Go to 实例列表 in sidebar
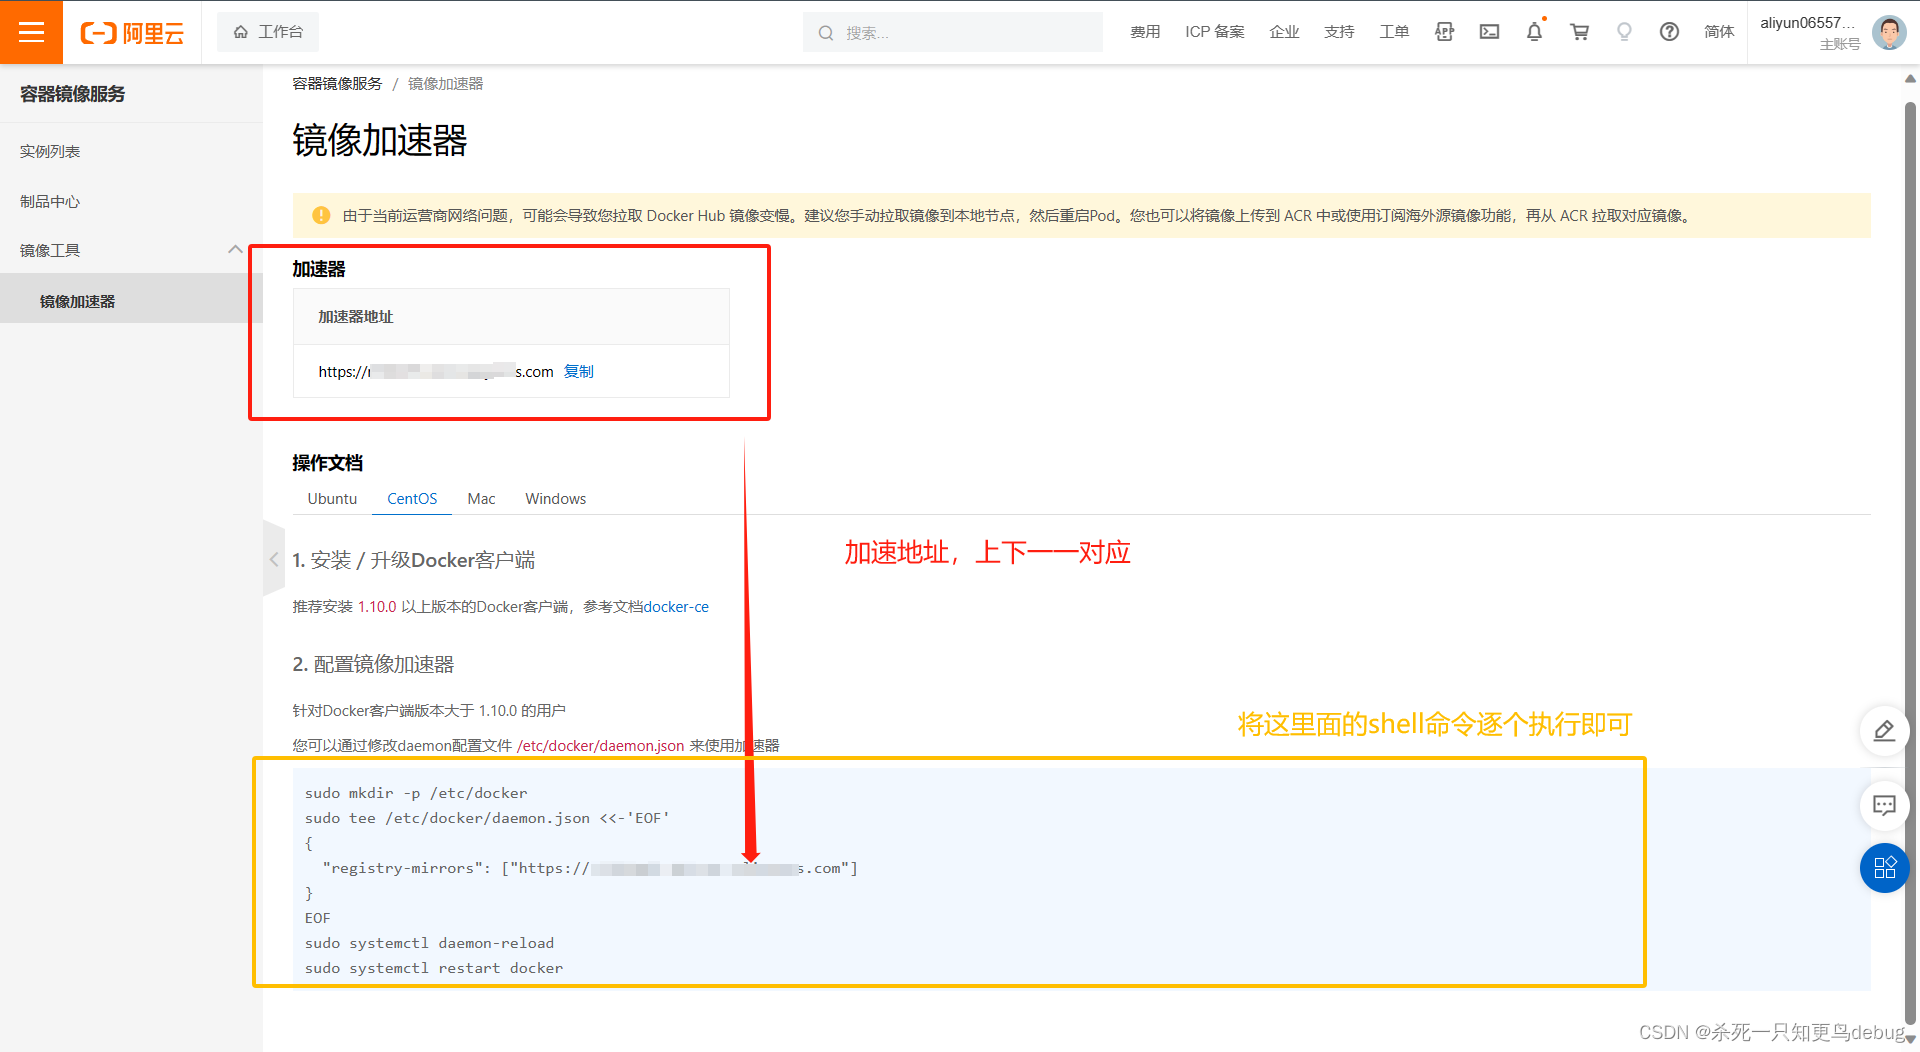This screenshot has width=1920, height=1052. (x=50, y=151)
